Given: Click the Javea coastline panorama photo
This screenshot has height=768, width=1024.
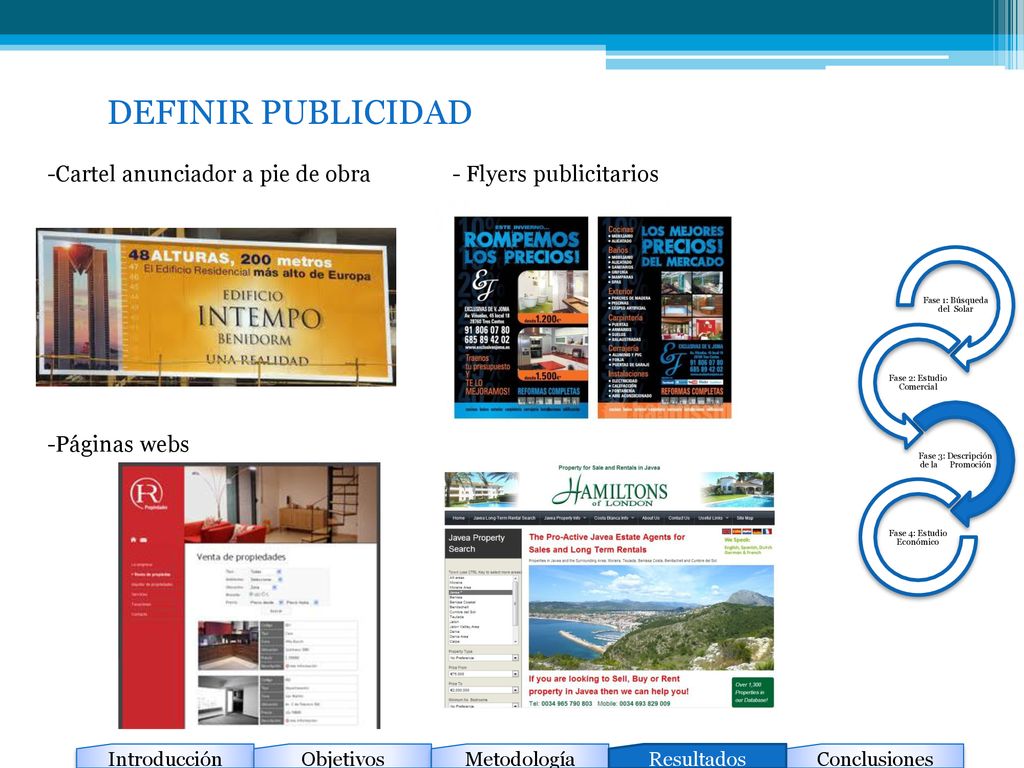Looking at the screenshot, I should point(651,618).
